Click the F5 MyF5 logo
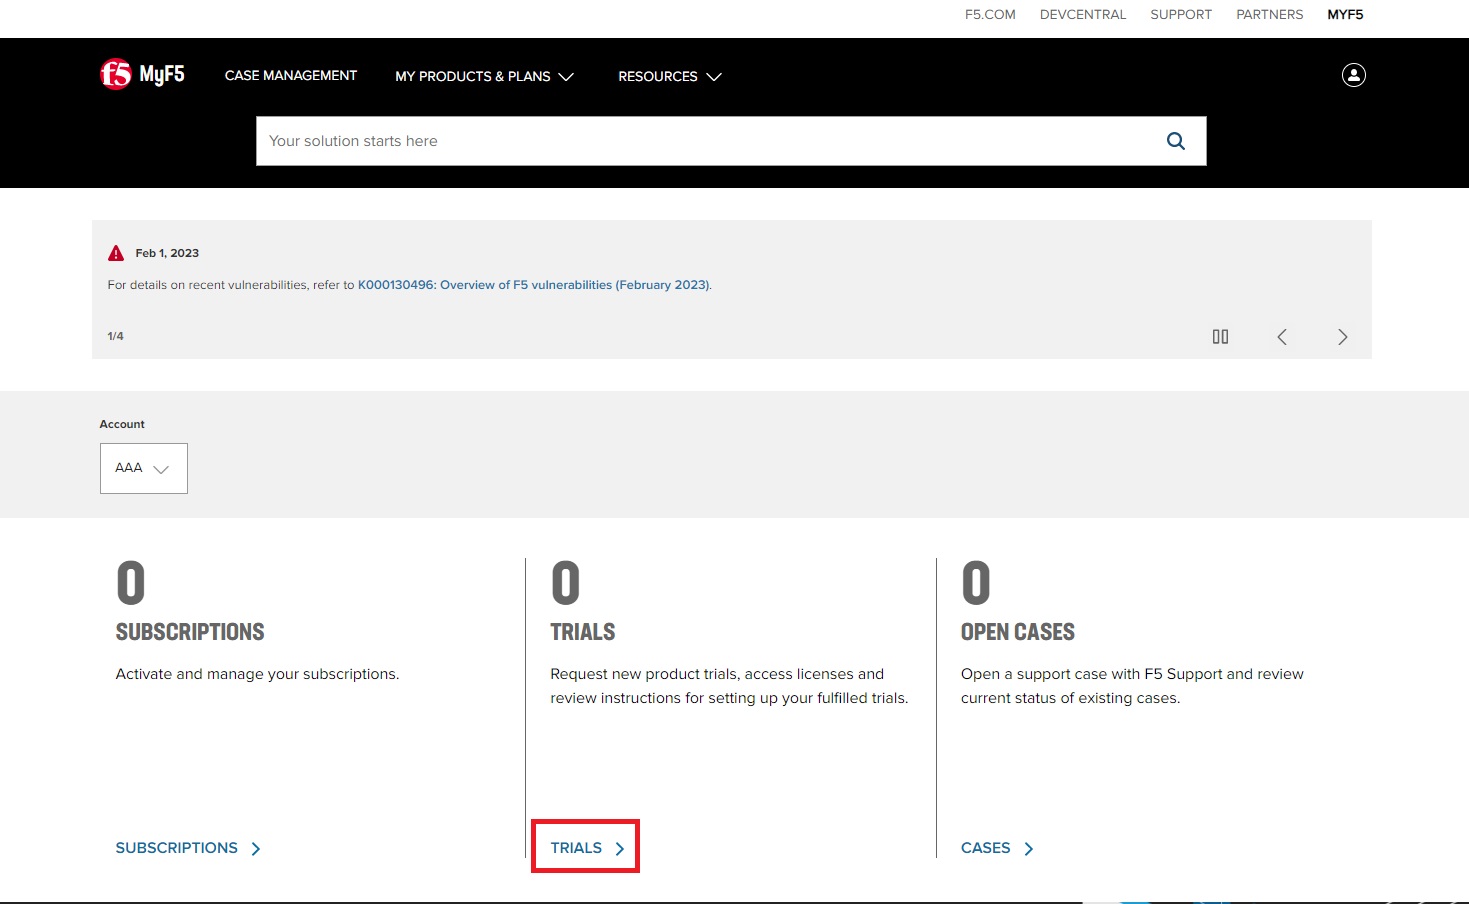The height and width of the screenshot is (904, 1469). [x=142, y=75]
